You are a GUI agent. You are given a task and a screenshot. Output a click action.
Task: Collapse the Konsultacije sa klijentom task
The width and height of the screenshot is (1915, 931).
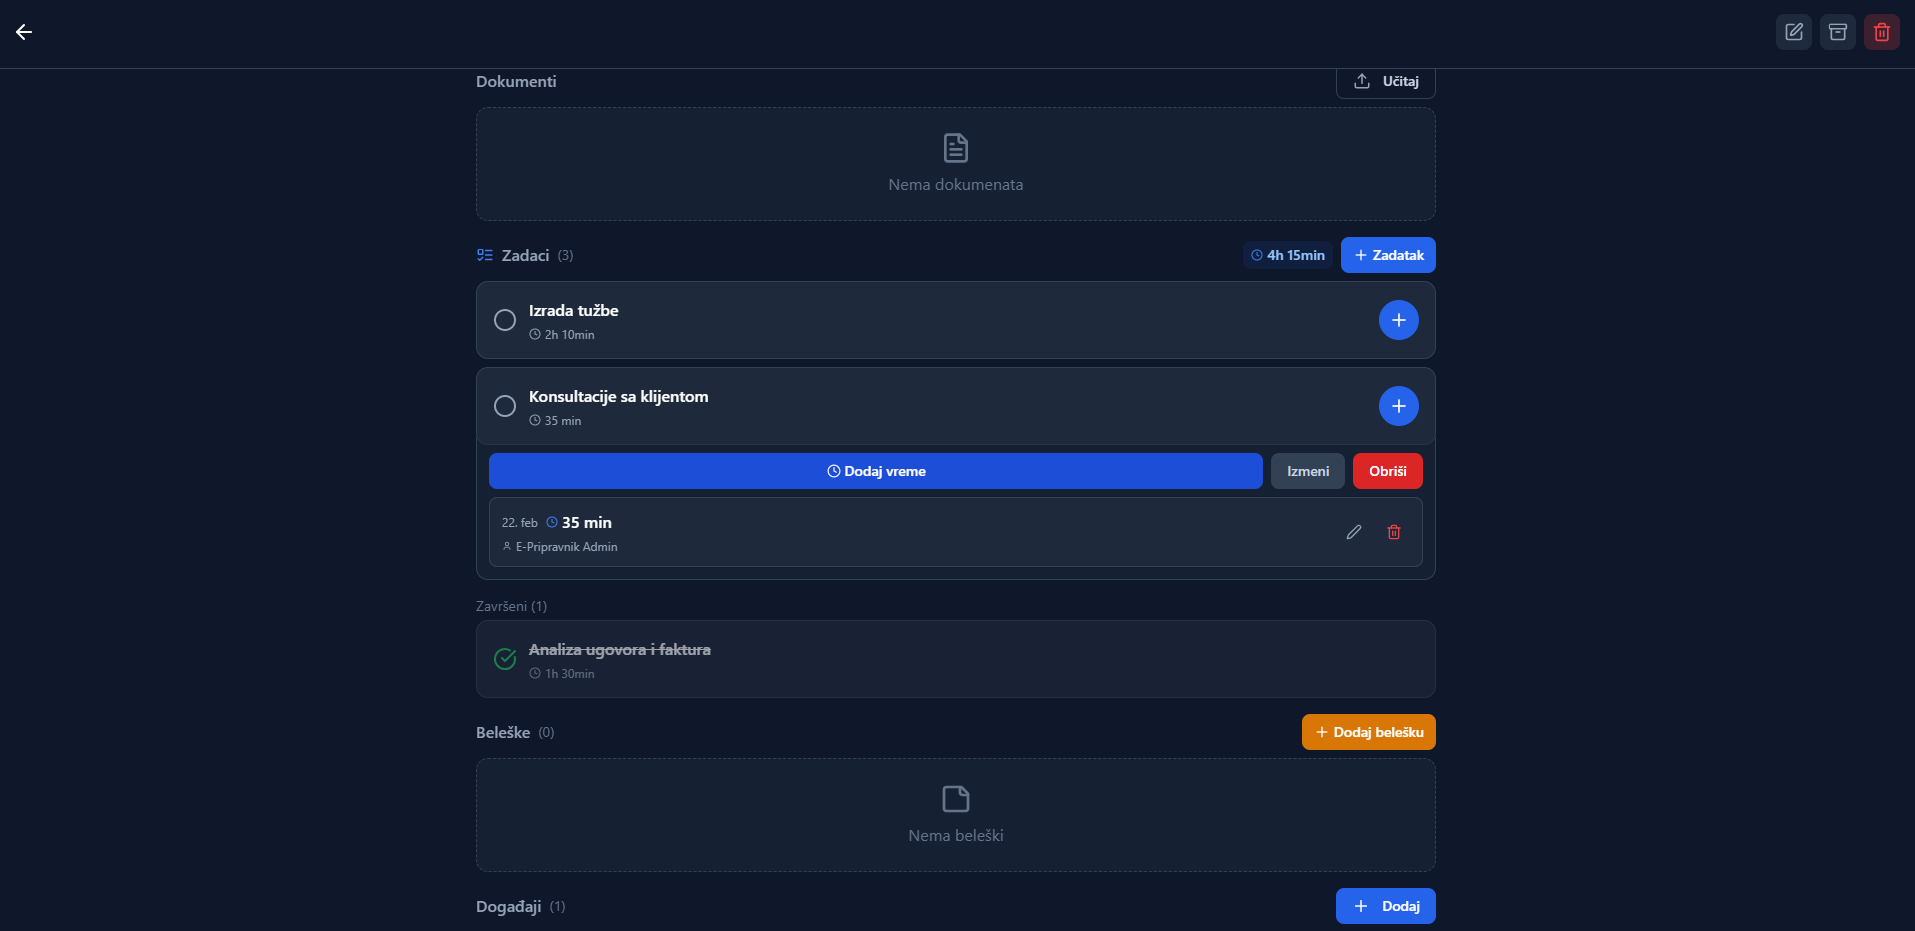(x=900, y=406)
